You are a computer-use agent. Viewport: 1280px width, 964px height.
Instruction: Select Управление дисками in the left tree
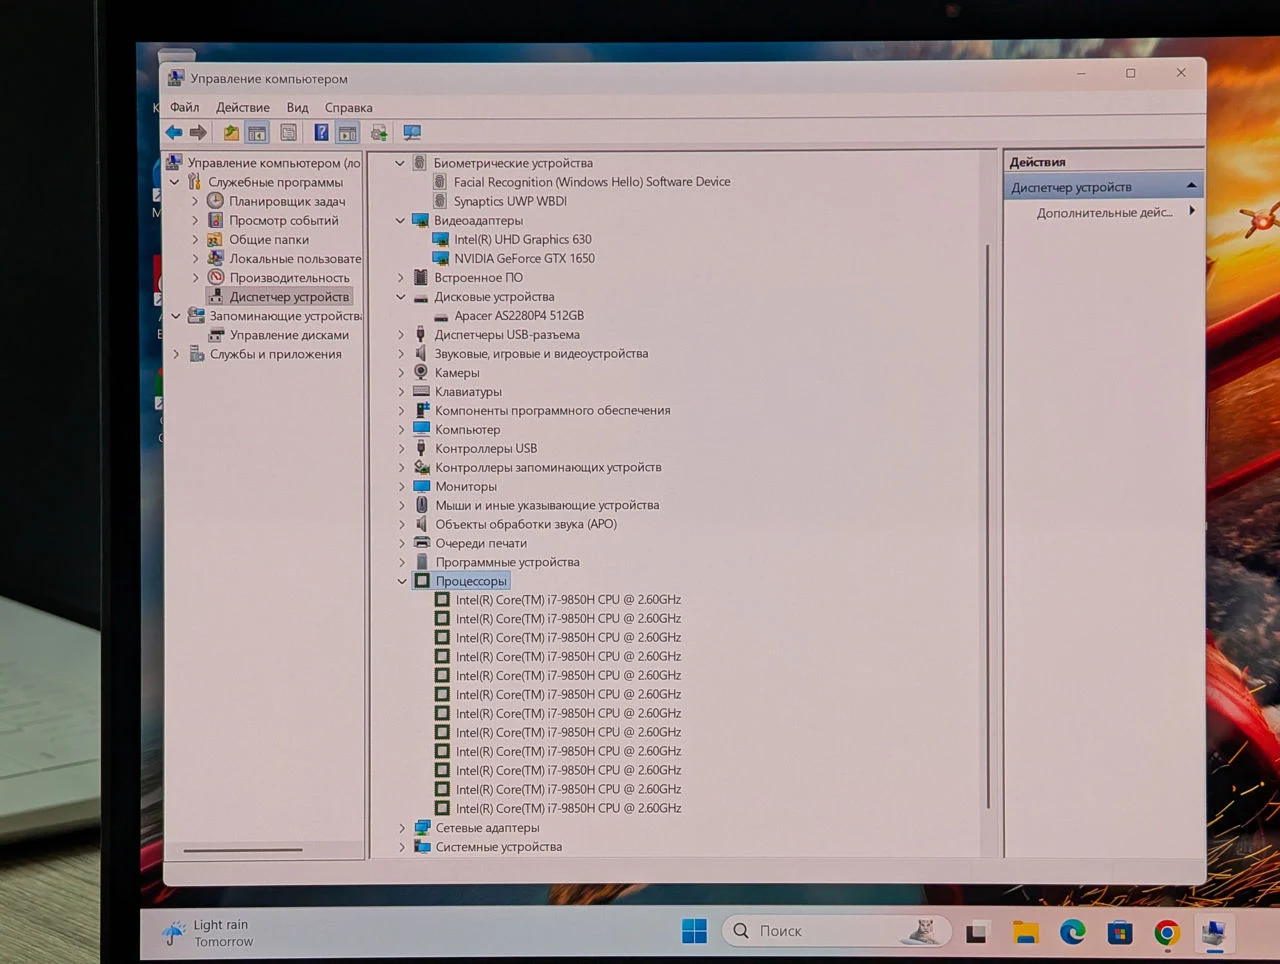coord(289,335)
